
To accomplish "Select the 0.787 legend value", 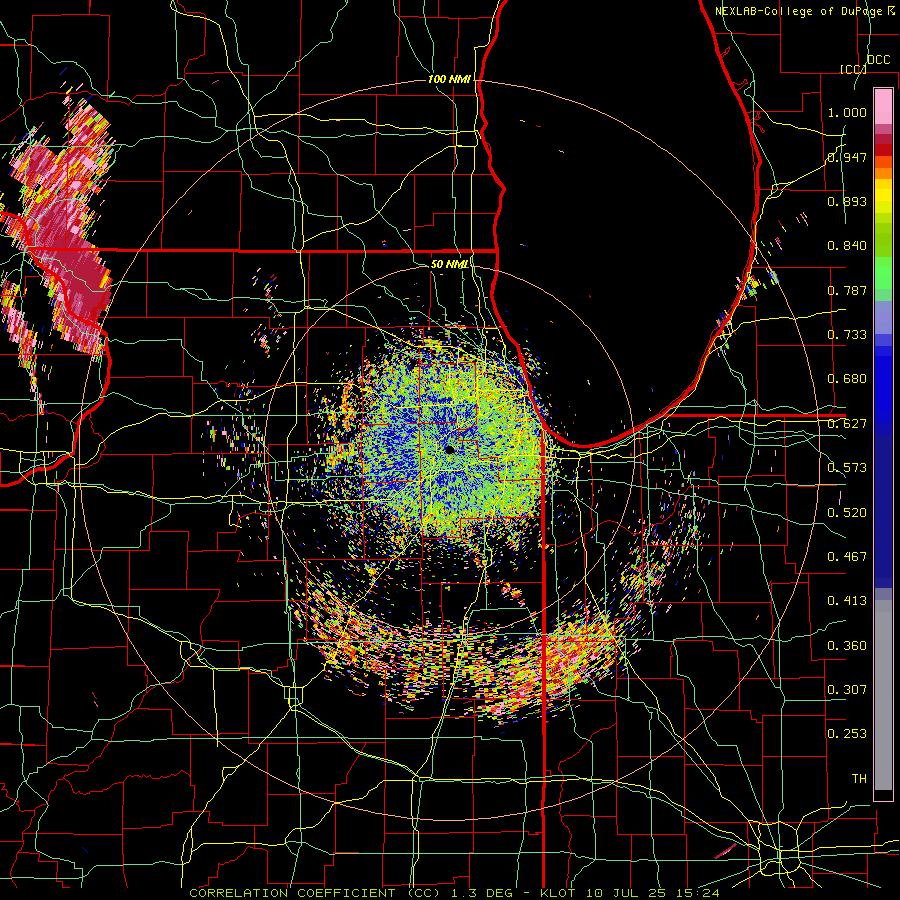I will click(847, 290).
